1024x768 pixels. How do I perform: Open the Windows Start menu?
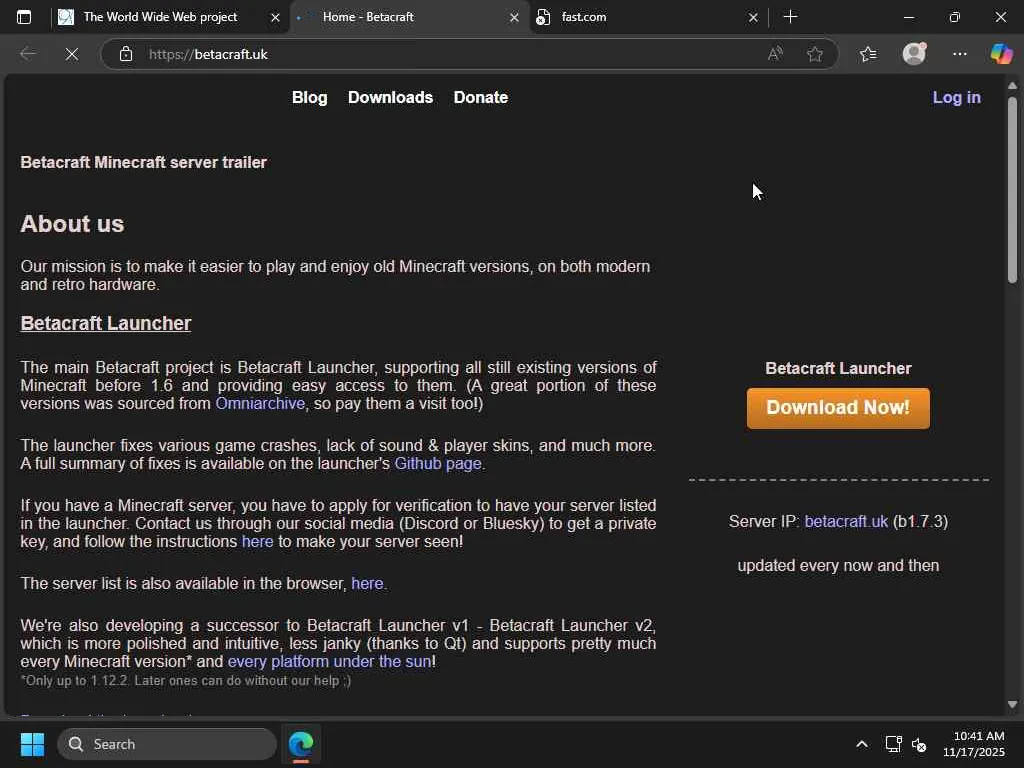coord(32,744)
